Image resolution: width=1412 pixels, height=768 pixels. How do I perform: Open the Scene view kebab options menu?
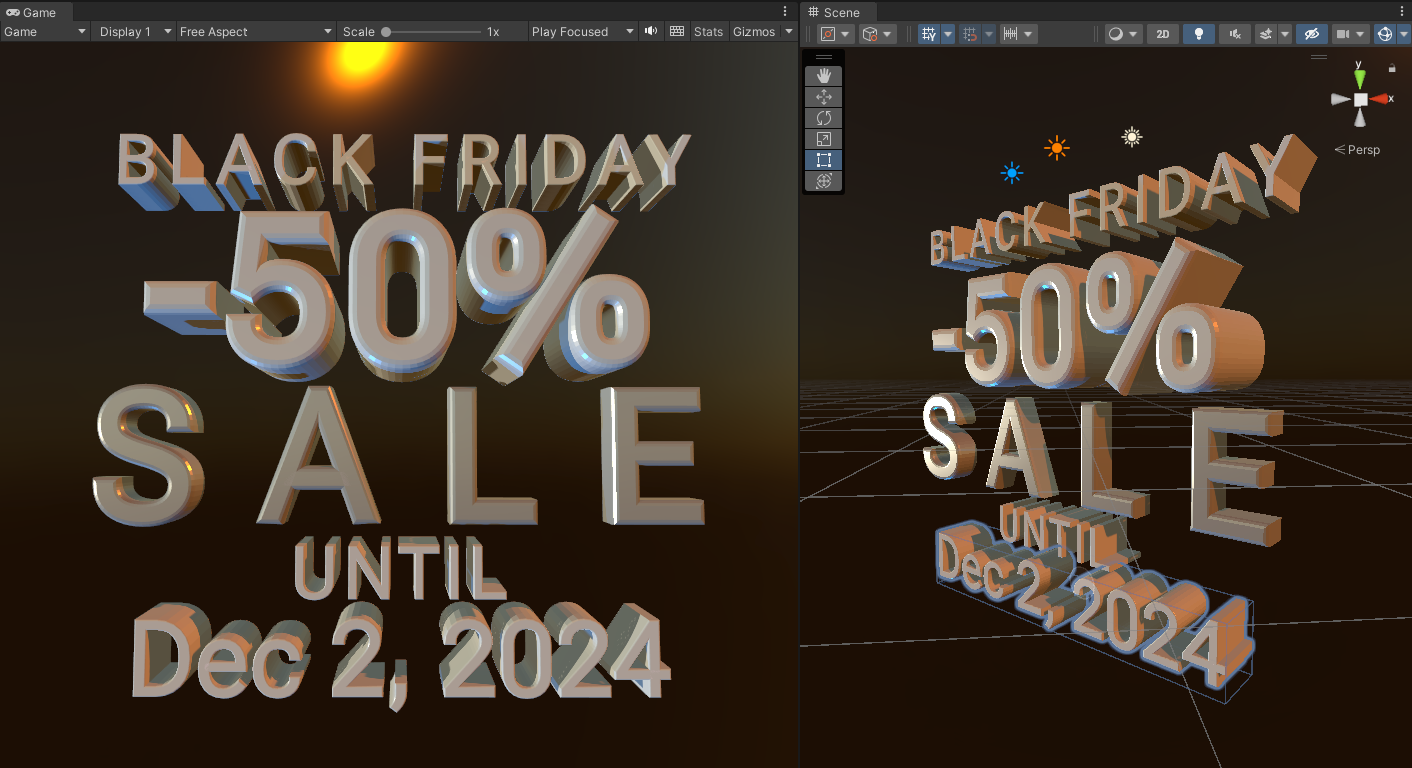(1400, 12)
